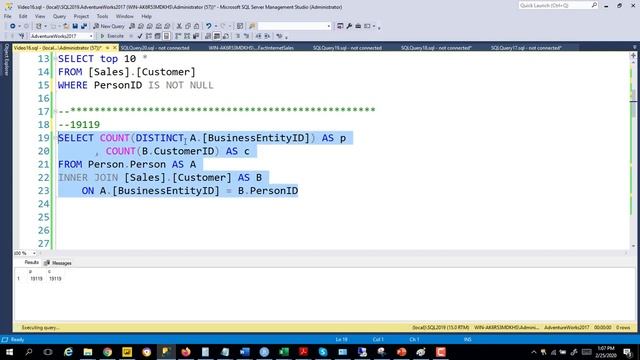This screenshot has height=360, width=640.
Task: Click the Execute query button
Action: (112, 36)
